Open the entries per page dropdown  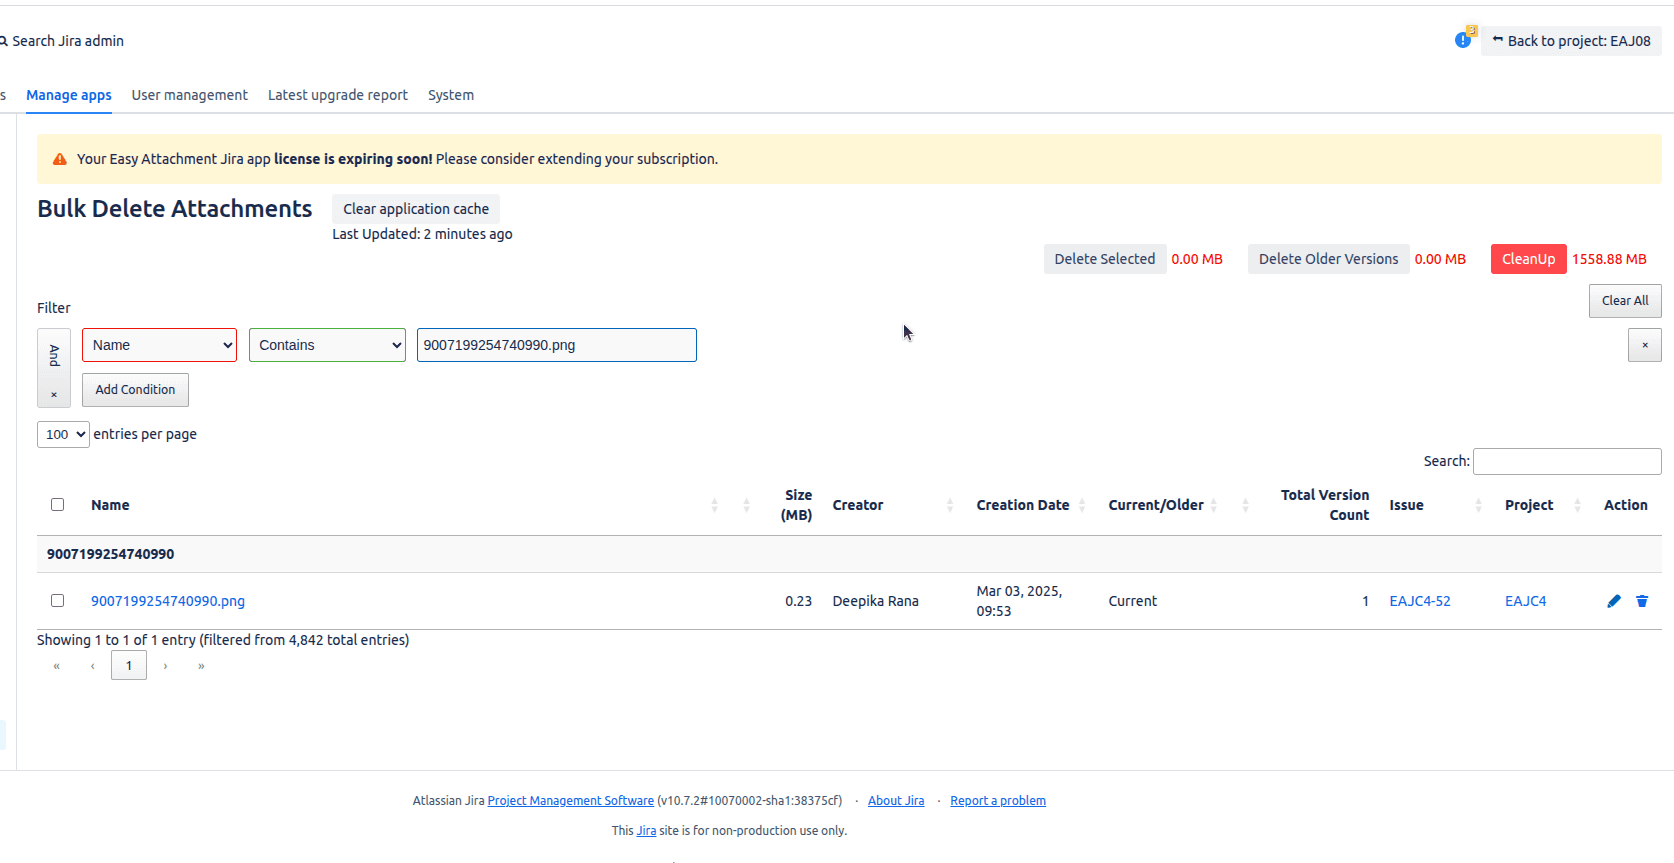(x=63, y=434)
